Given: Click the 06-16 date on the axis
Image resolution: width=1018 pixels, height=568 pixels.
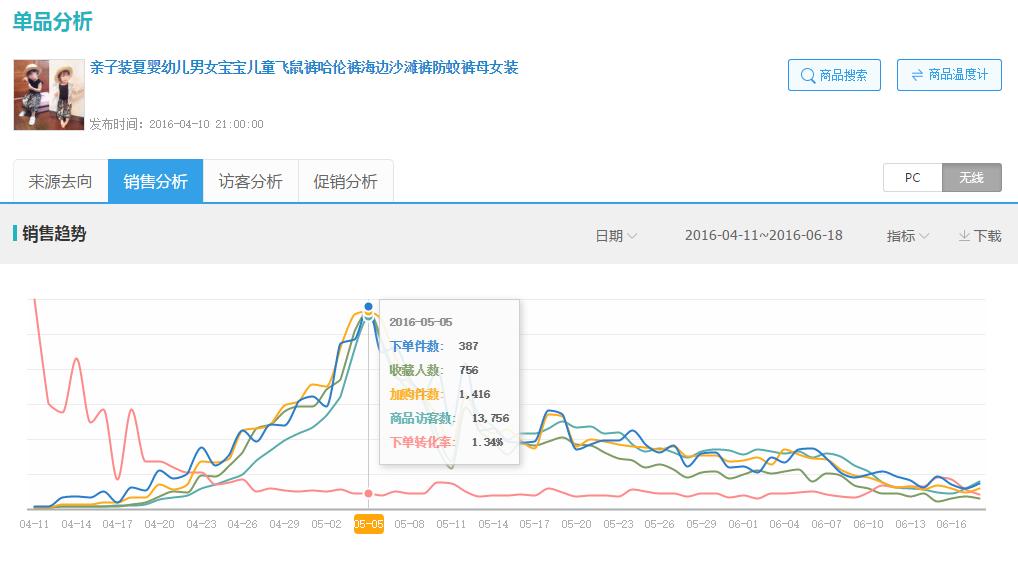Looking at the screenshot, I should coord(951,524).
